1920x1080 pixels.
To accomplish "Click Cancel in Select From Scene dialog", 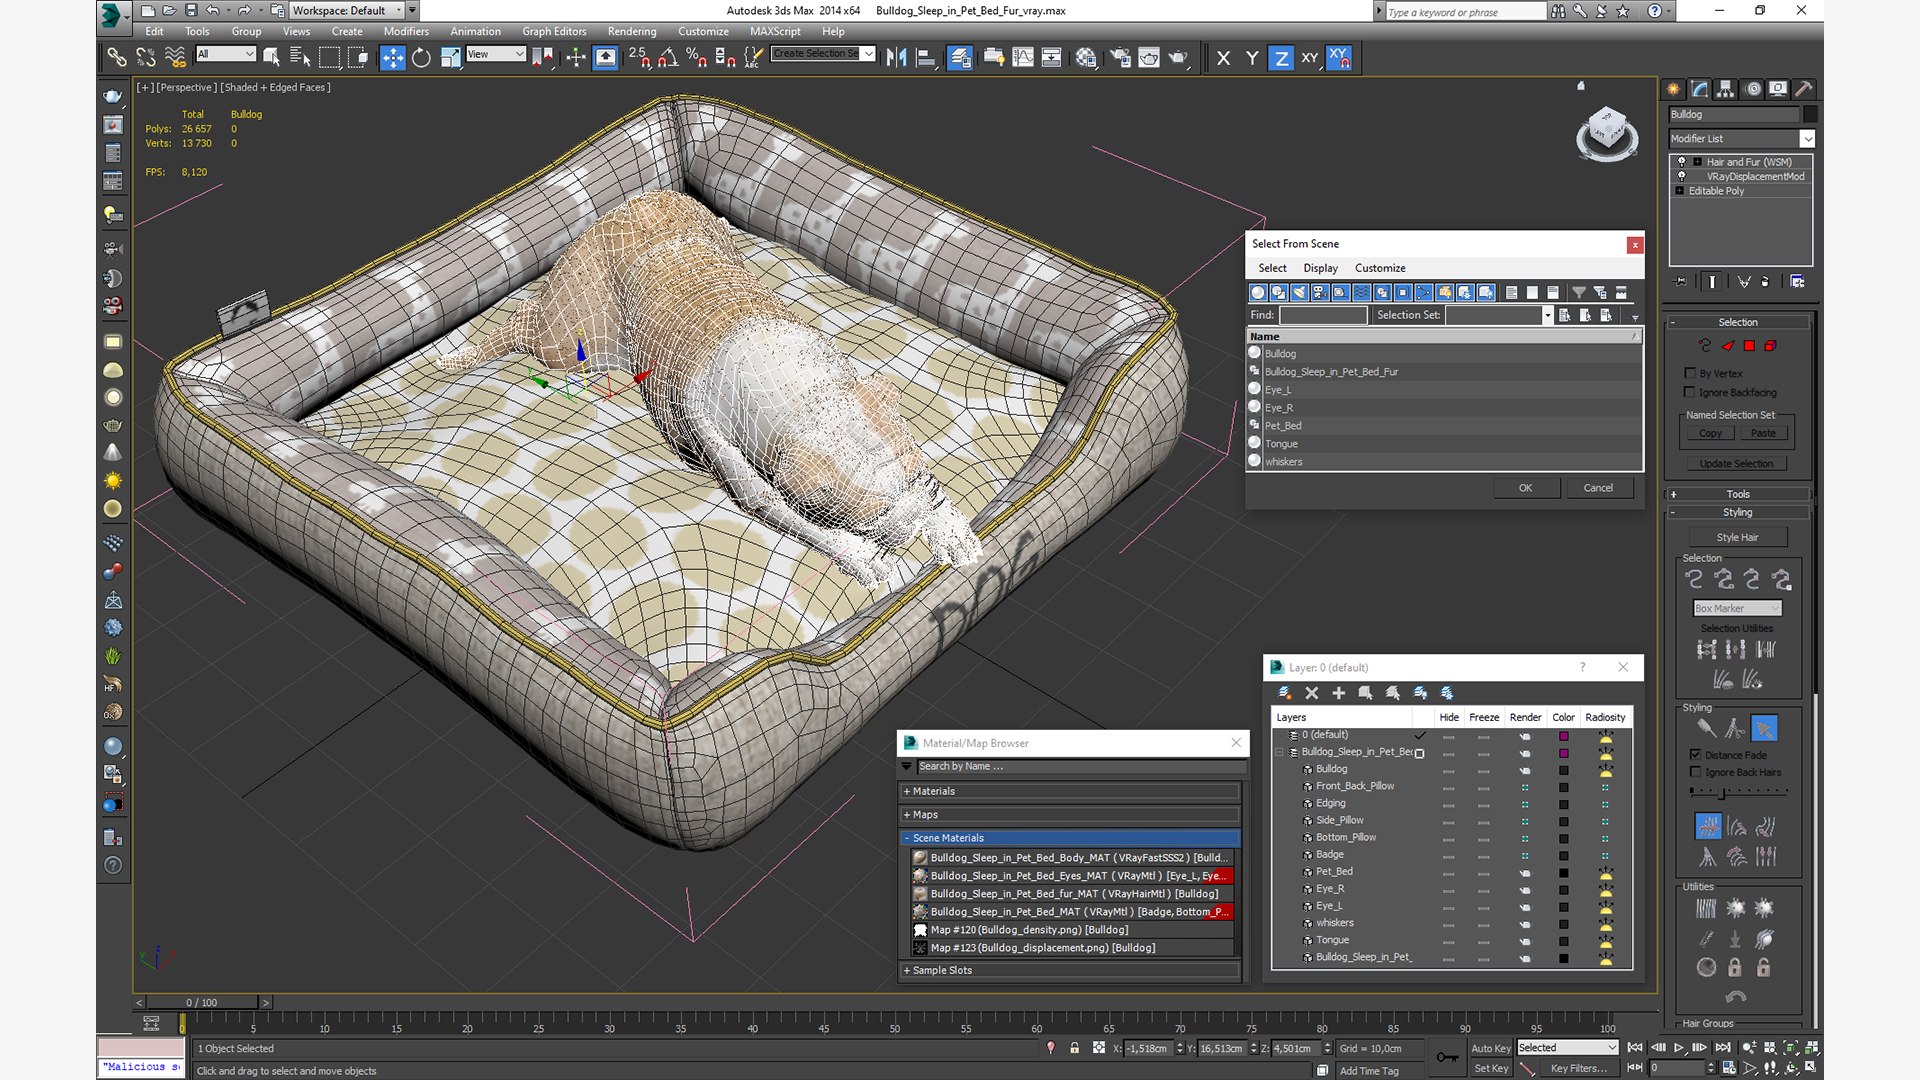I will (1598, 488).
